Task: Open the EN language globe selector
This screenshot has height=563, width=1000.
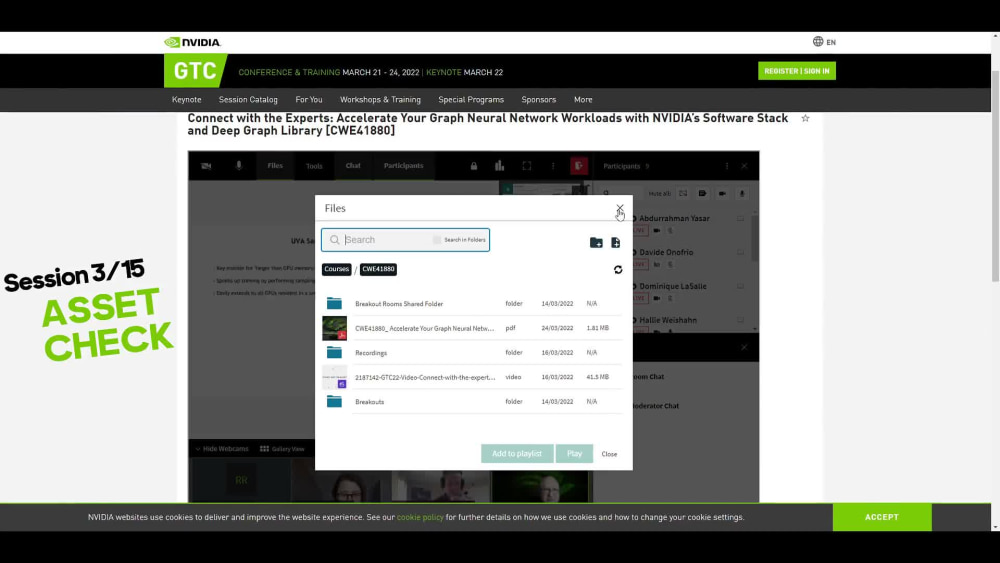Action: [824, 41]
